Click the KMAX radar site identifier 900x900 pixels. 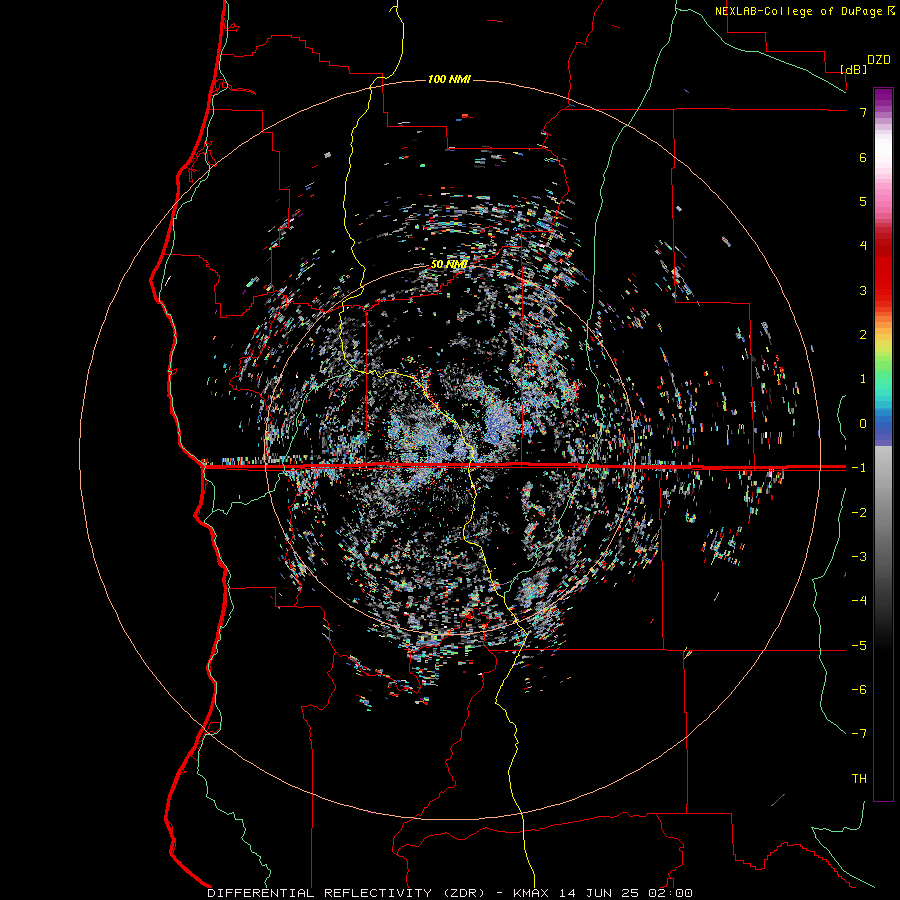point(533,893)
